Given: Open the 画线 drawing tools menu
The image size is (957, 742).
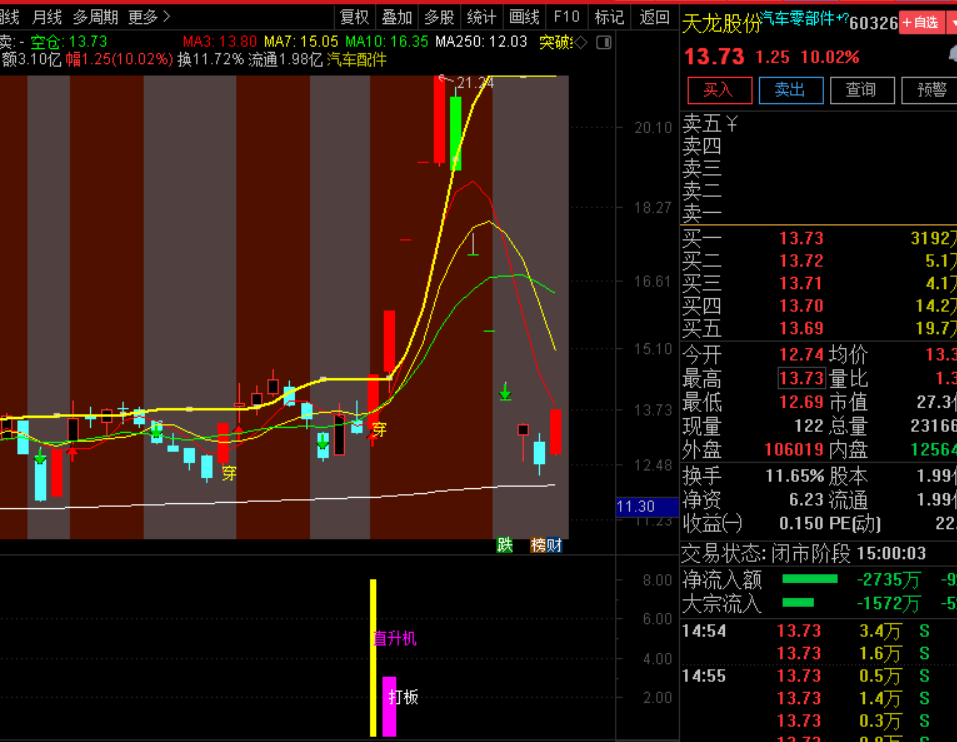Looking at the screenshot, I should point(524,17).
